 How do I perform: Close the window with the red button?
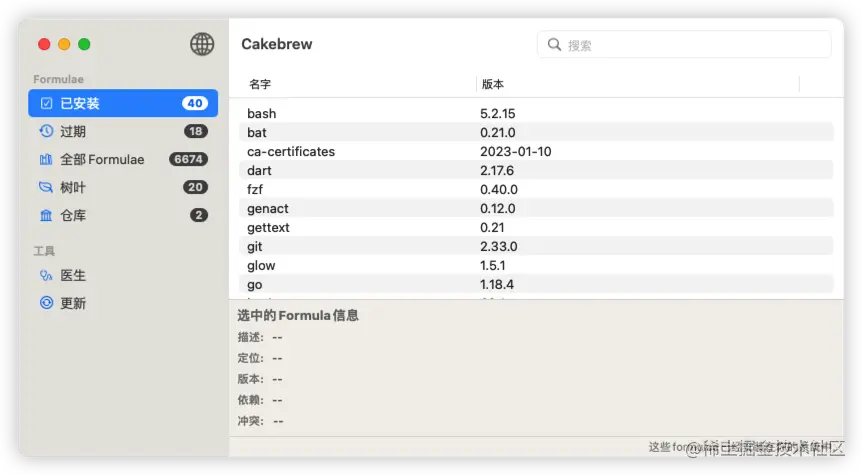(x=44, y=44)
